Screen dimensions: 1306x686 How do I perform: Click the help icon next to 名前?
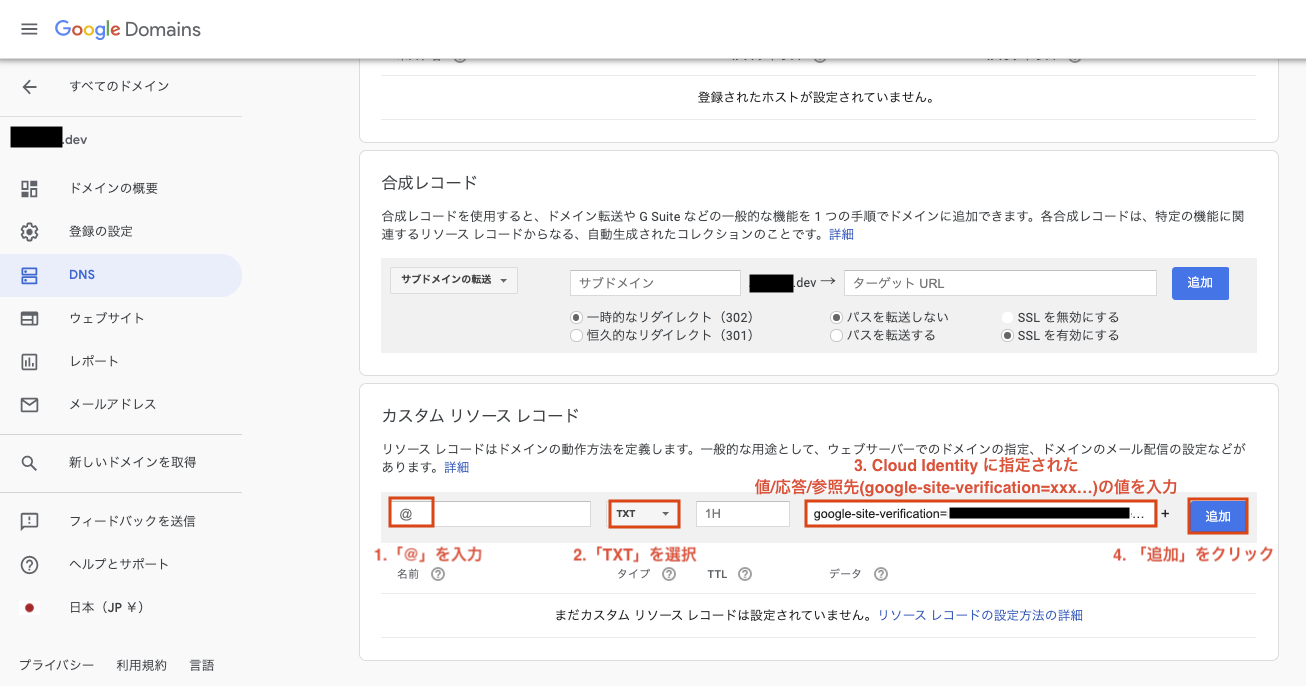pyautogui.click(x=437, y=574)
